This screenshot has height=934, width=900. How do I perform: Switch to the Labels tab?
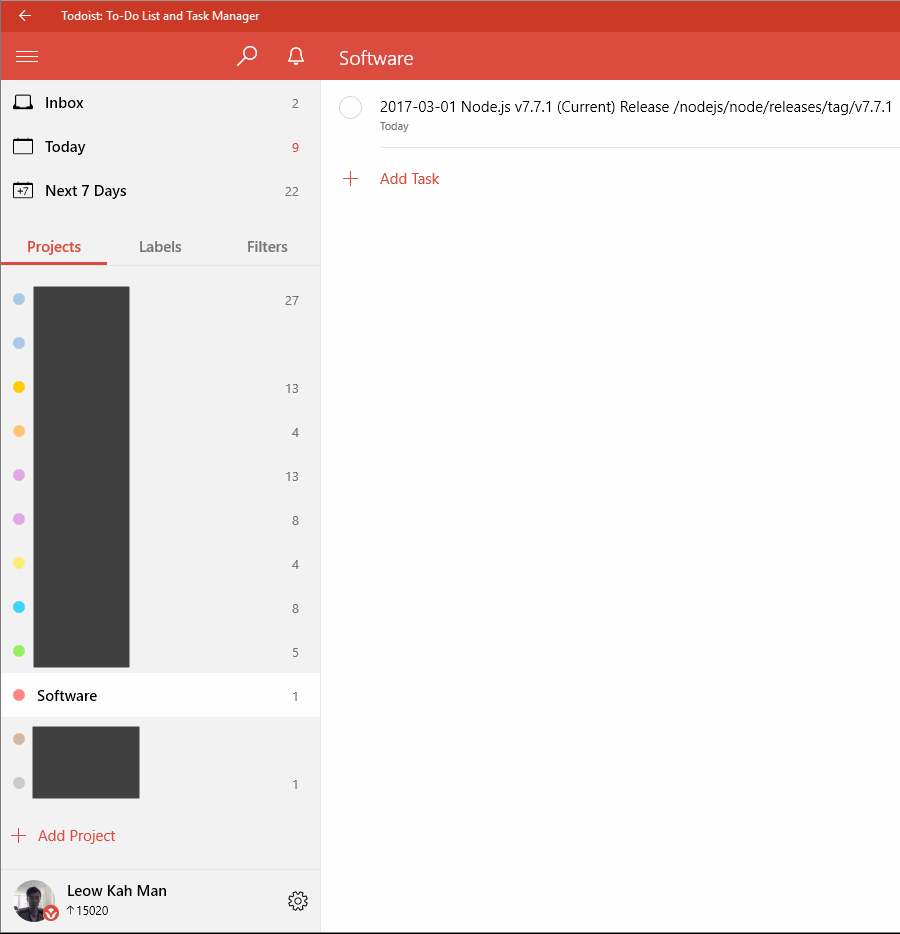(160, 247)
